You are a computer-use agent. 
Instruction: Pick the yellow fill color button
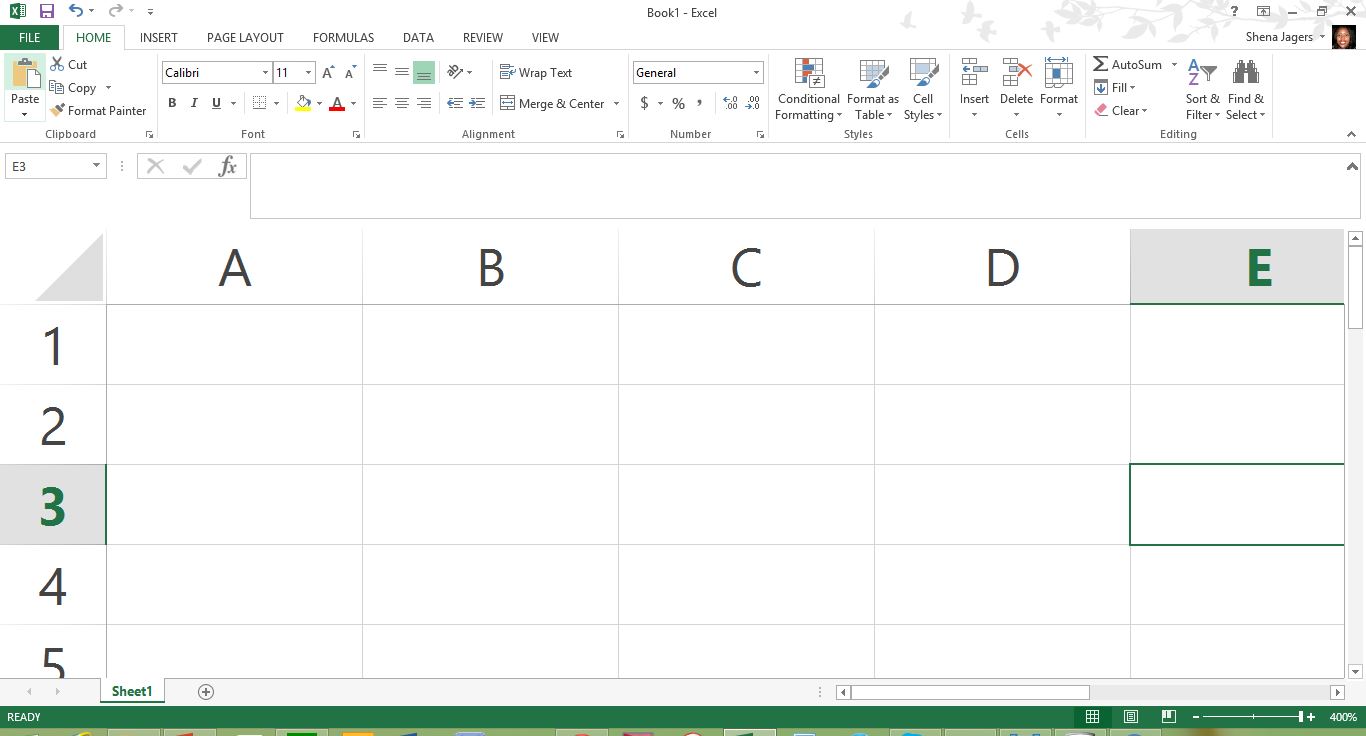point(303,103)
